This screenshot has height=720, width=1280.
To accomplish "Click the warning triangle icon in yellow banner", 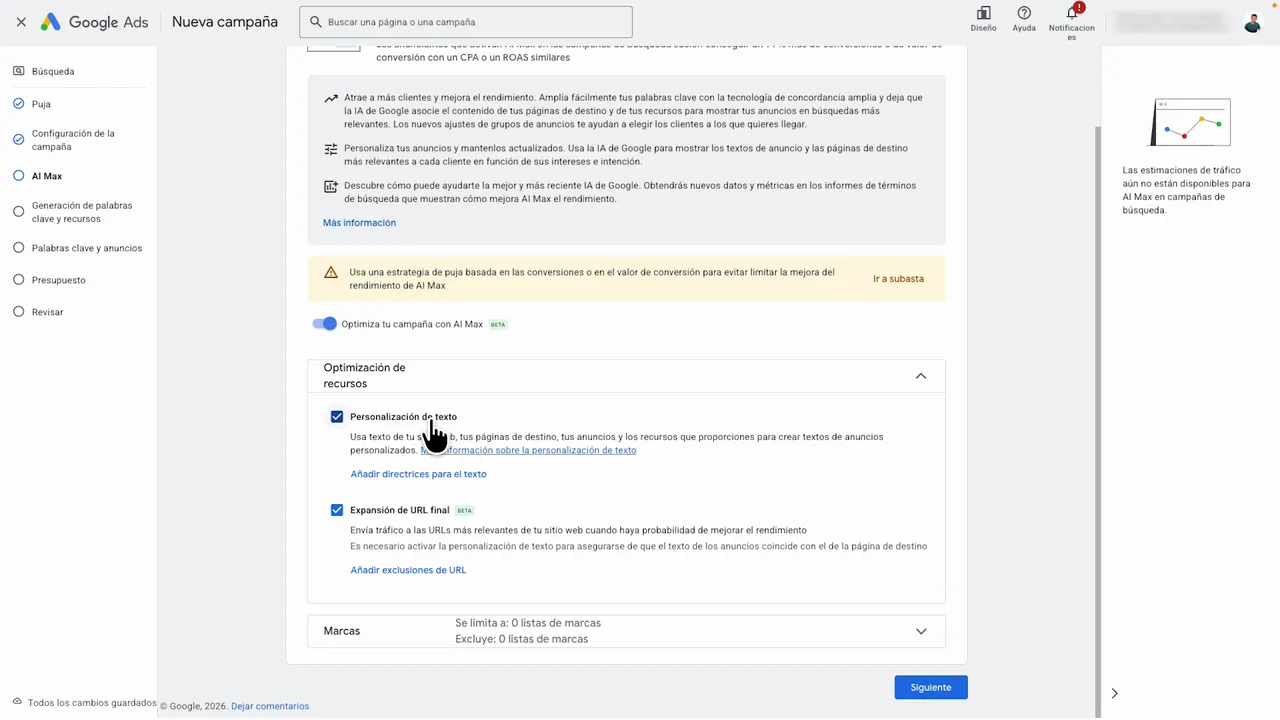I will (331, 272).
